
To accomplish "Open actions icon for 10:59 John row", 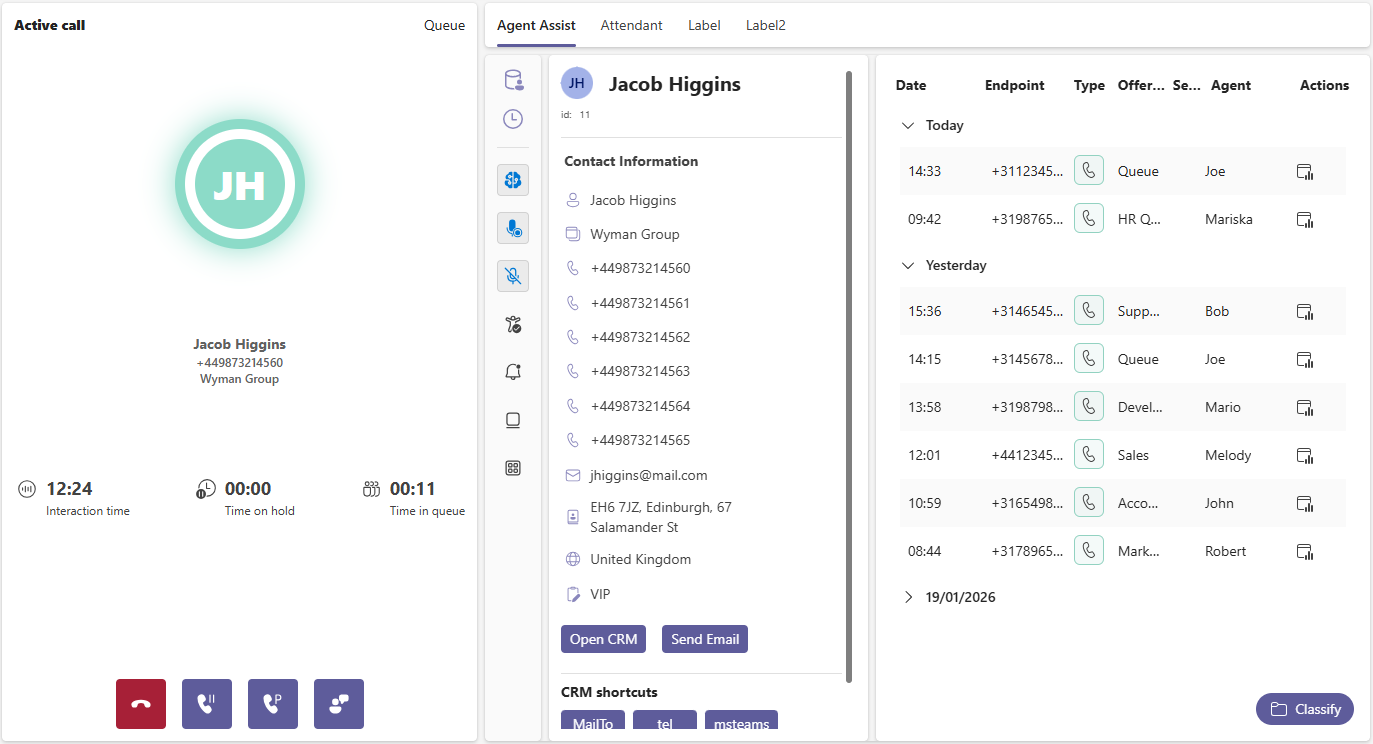I will tap(1304, 504).
